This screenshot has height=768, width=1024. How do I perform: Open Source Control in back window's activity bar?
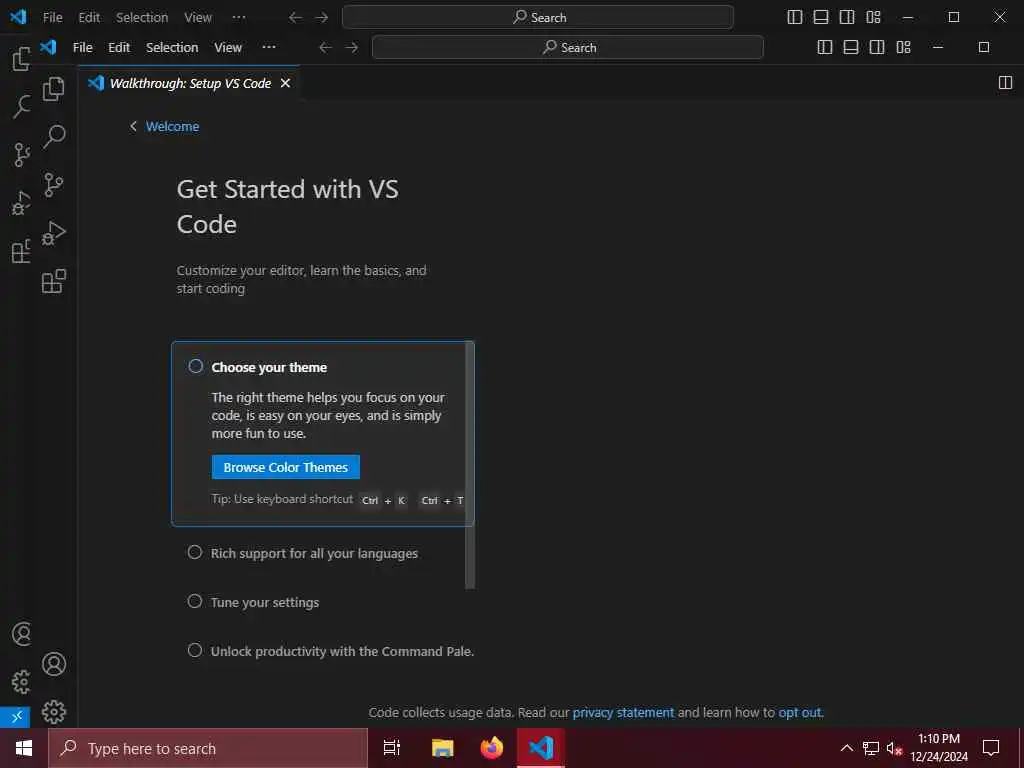[x=22, y=155]
